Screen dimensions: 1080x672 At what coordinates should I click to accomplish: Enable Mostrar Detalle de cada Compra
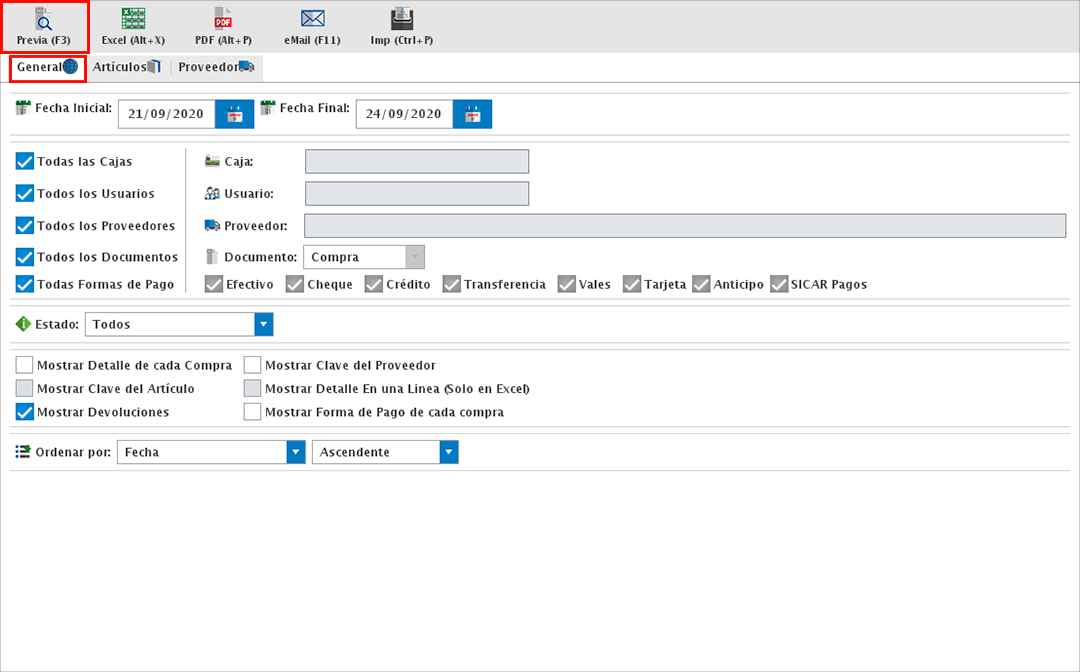25,365
